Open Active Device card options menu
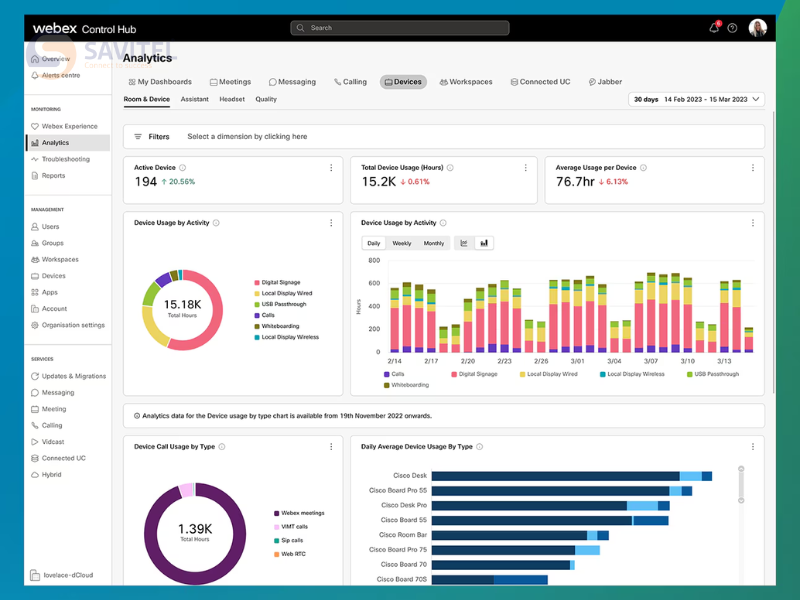Viewport: 800px width, 600px height. point(331,168)
